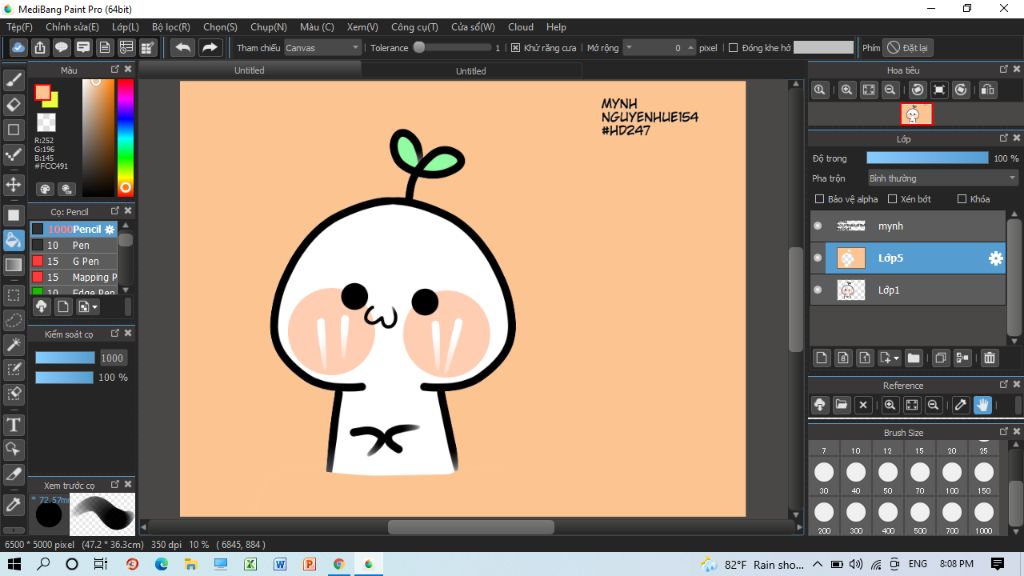Hide the mynh layer
Viewport: 1024px width, 576px height.
point(818,226)
